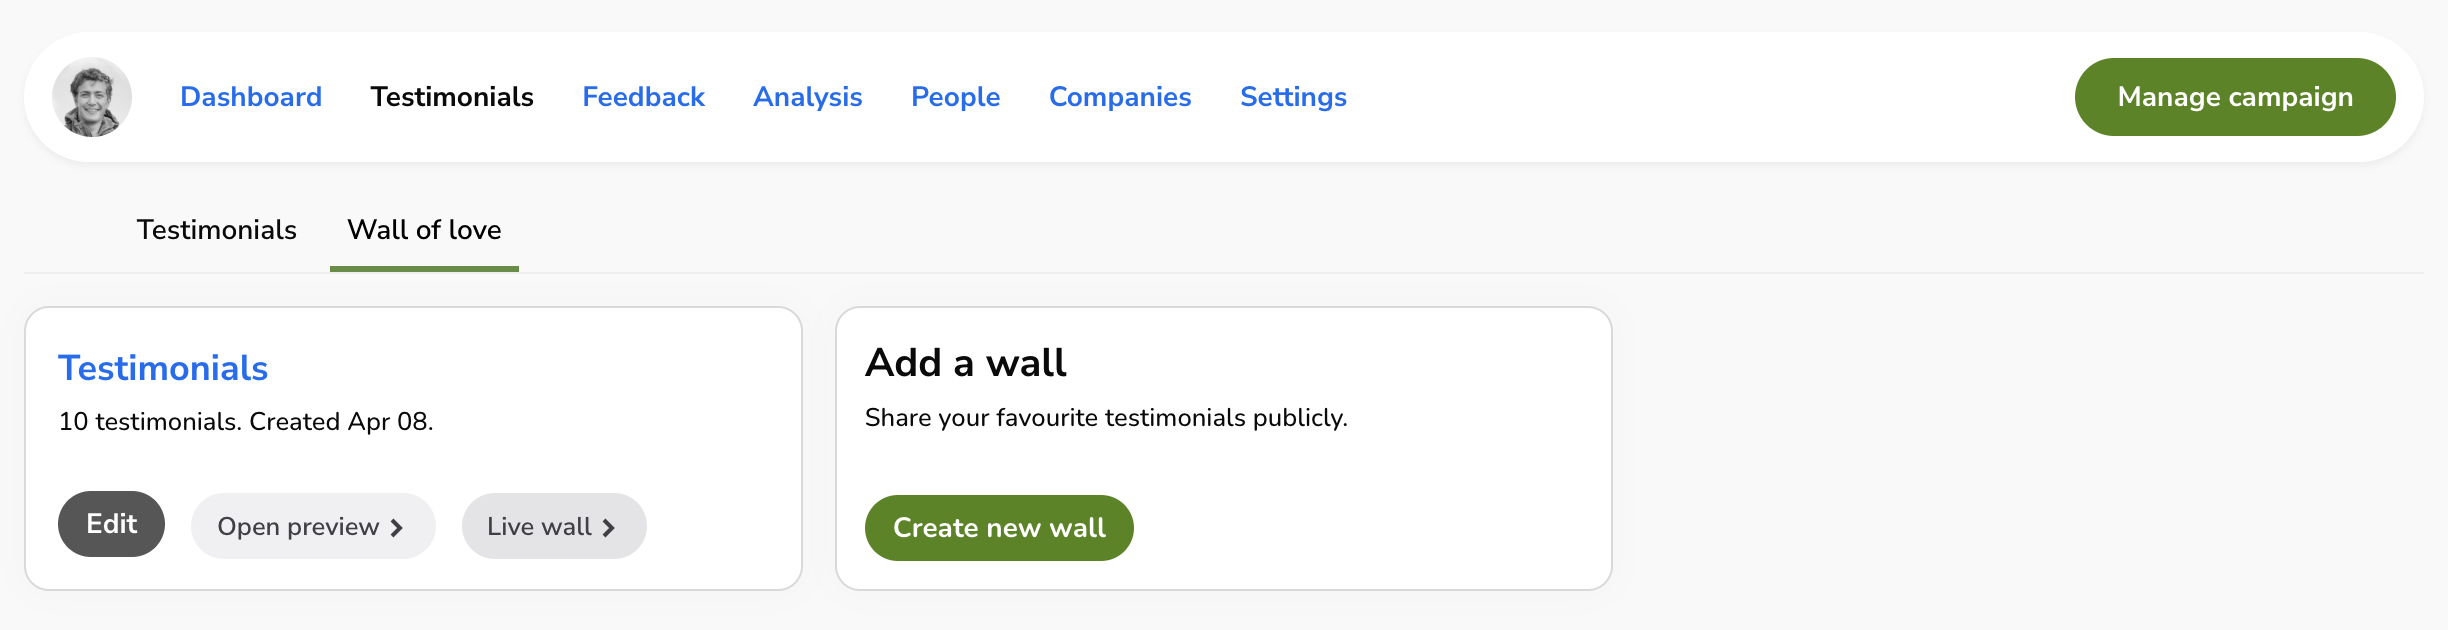Edit the Testimonials wall

[111, 524]
